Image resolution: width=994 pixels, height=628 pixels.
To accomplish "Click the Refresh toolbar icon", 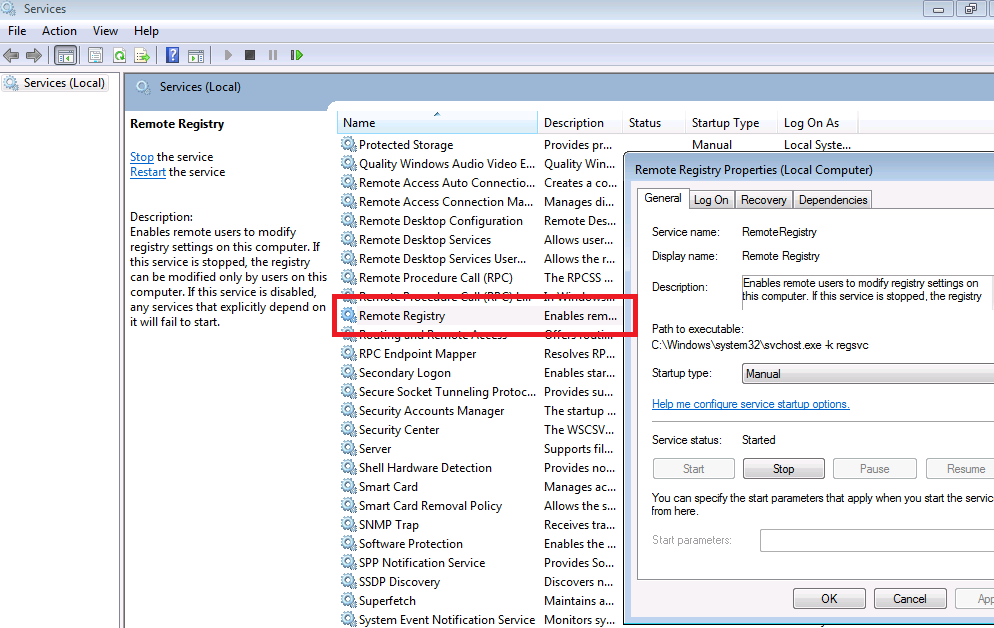I will click(119, 55).
